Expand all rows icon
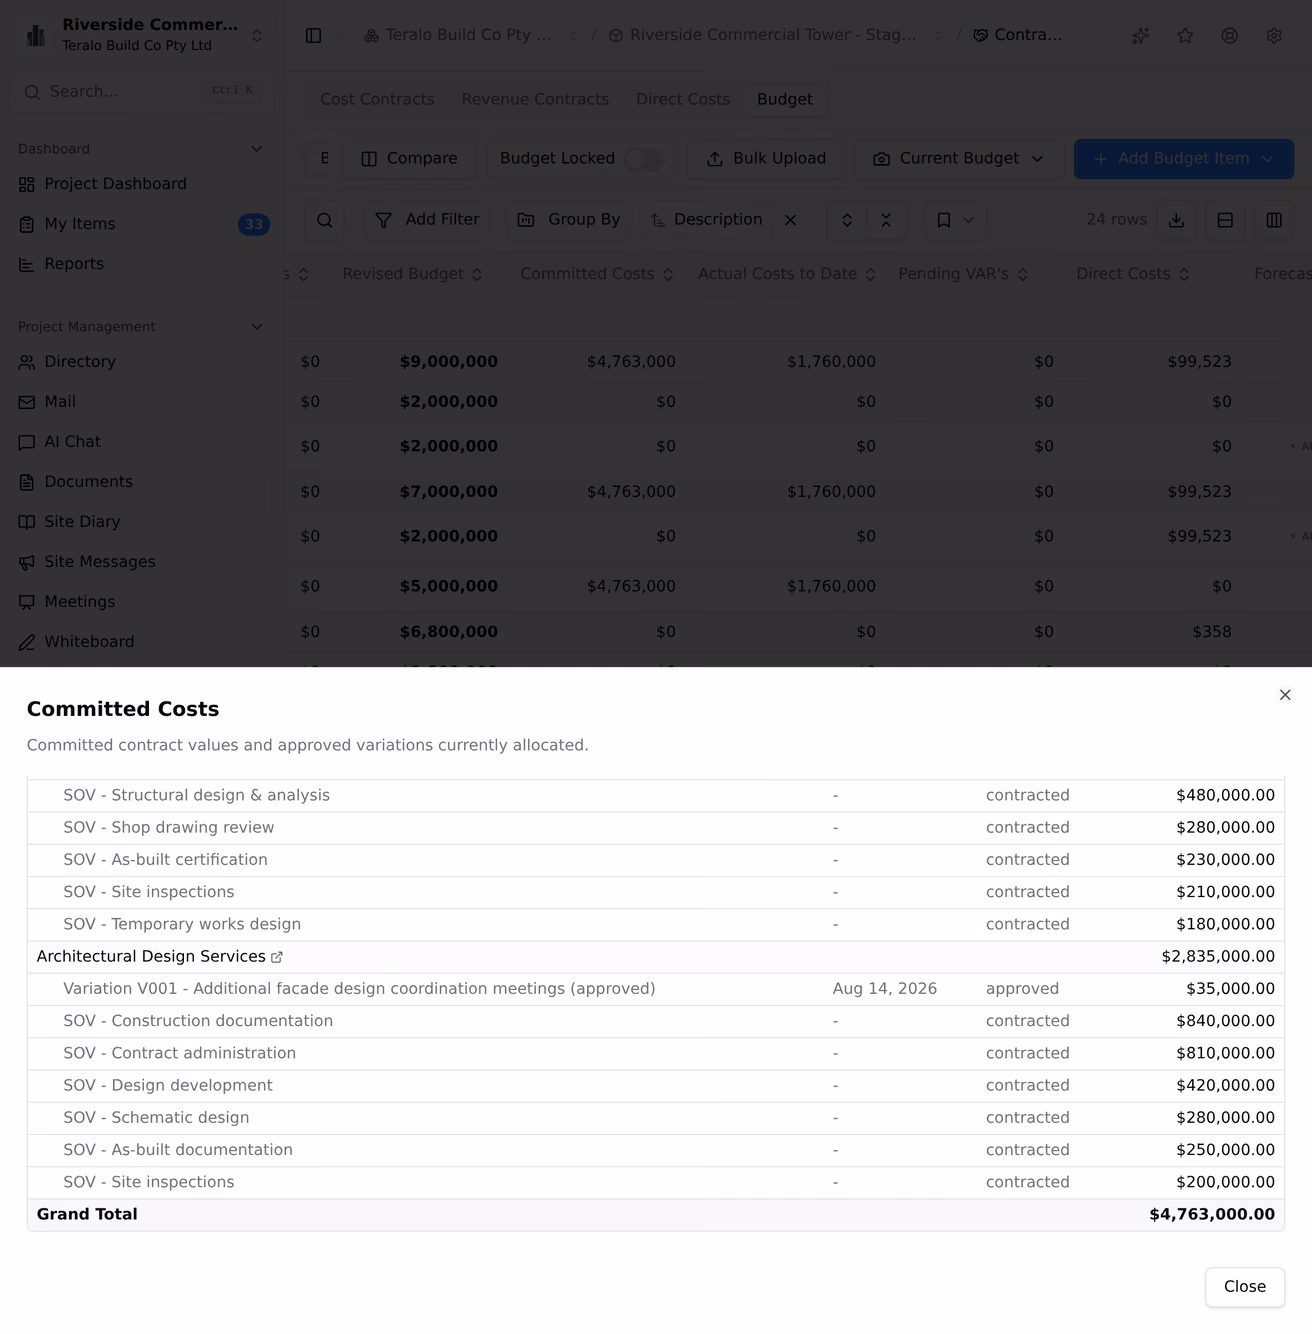This screenshot has height=1334, width=1312. tap(847, 220)
